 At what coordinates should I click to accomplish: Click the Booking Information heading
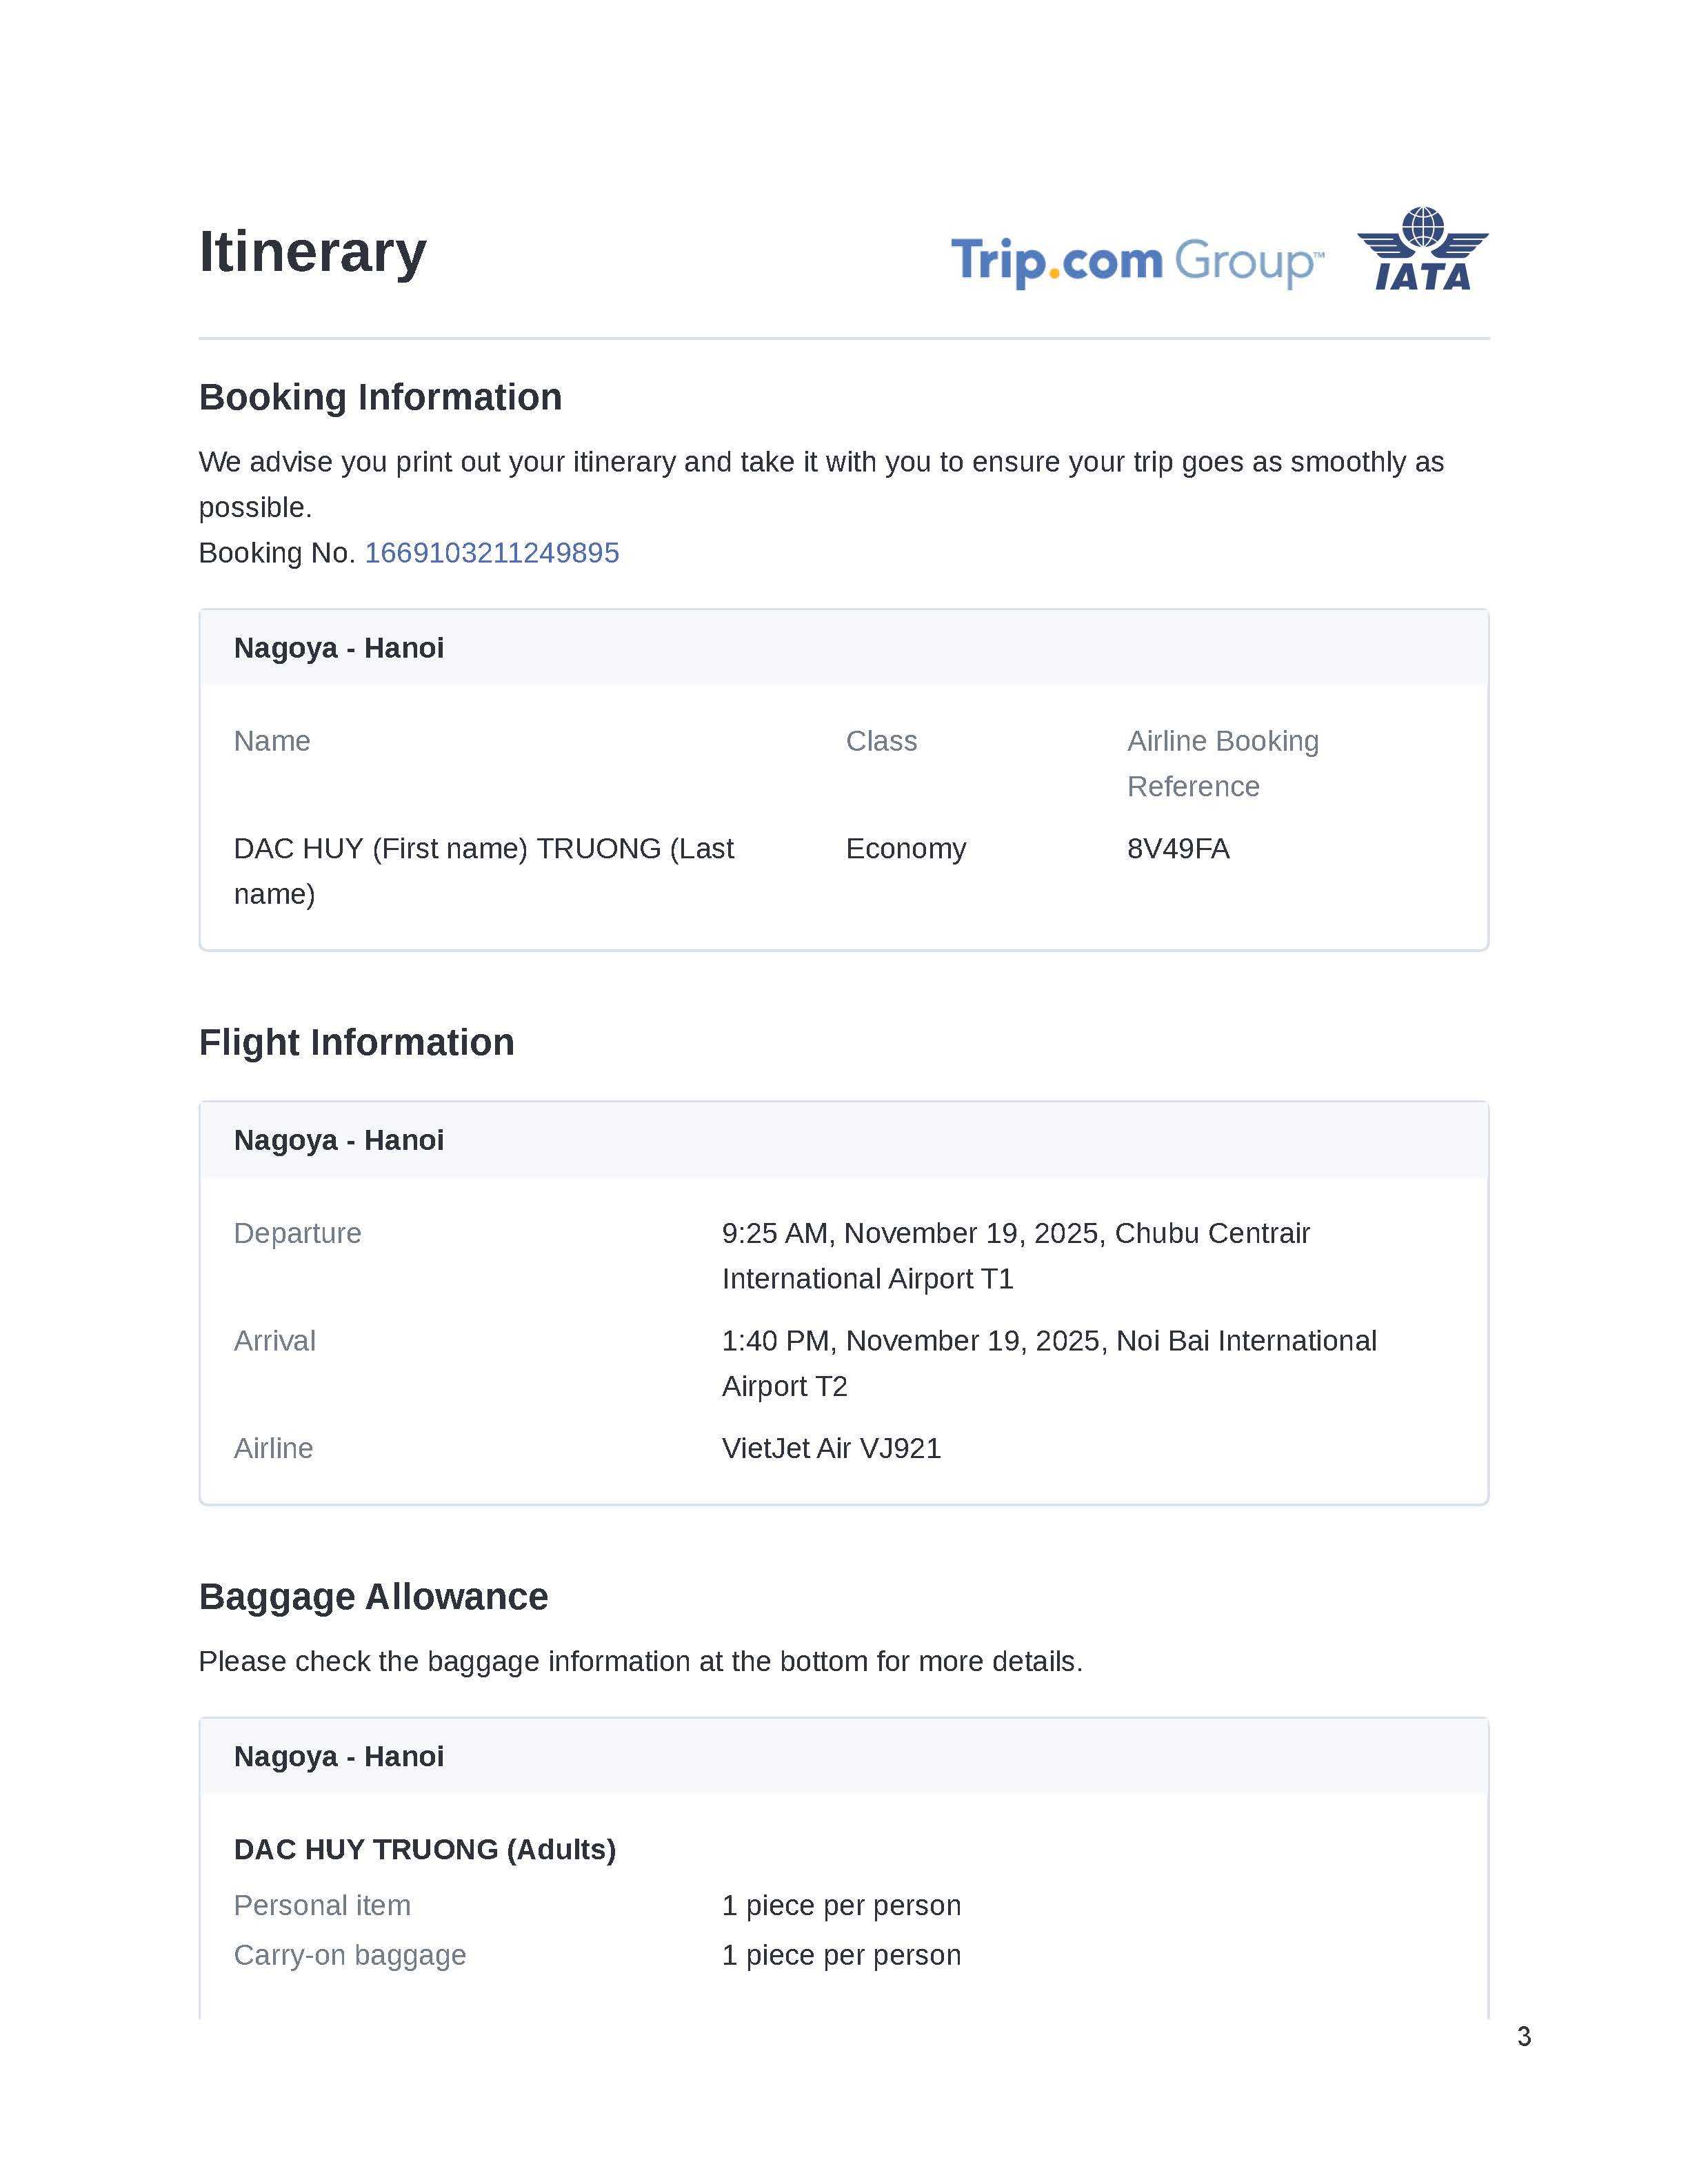tap(380, 397)
